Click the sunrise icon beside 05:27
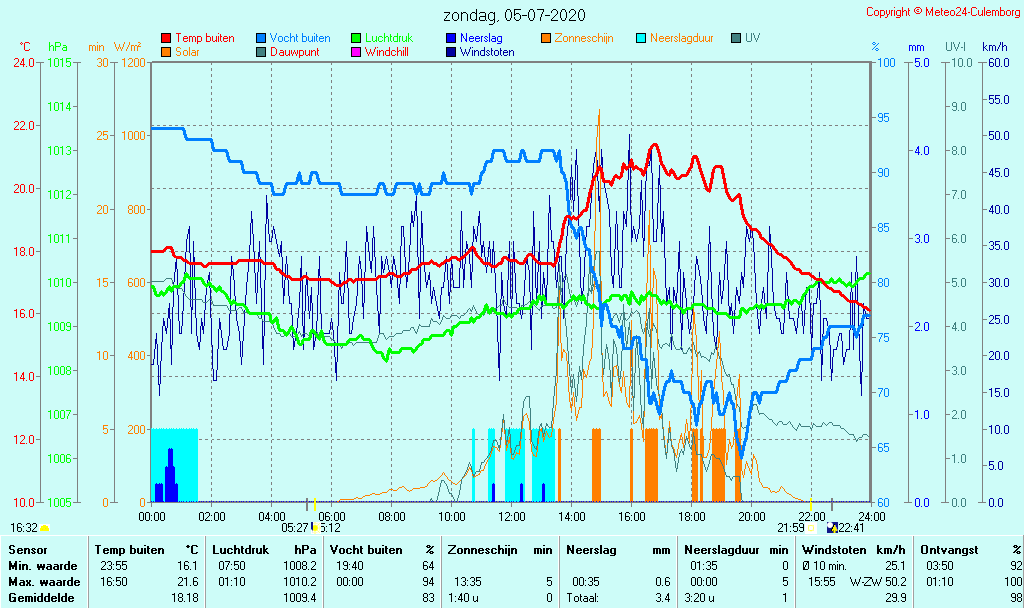This screenshot has height=608, width=1026. 314,528
